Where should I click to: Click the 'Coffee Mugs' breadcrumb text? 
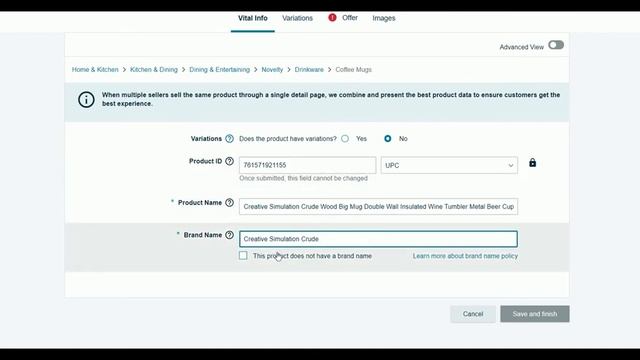[x=353, y=70]
